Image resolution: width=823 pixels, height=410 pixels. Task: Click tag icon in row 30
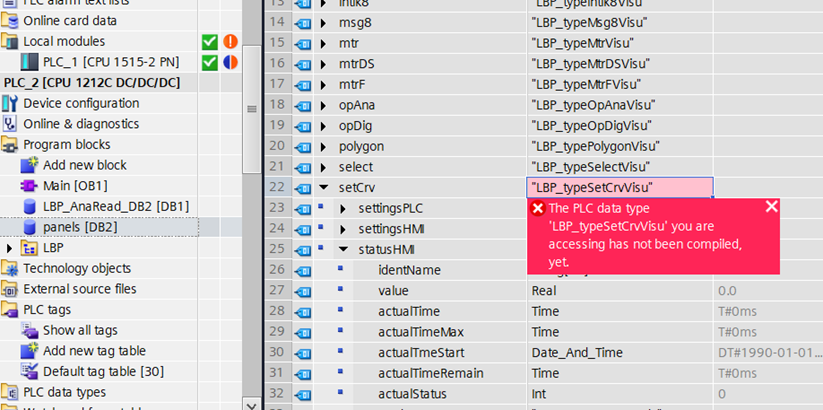[x=302, y=353]
